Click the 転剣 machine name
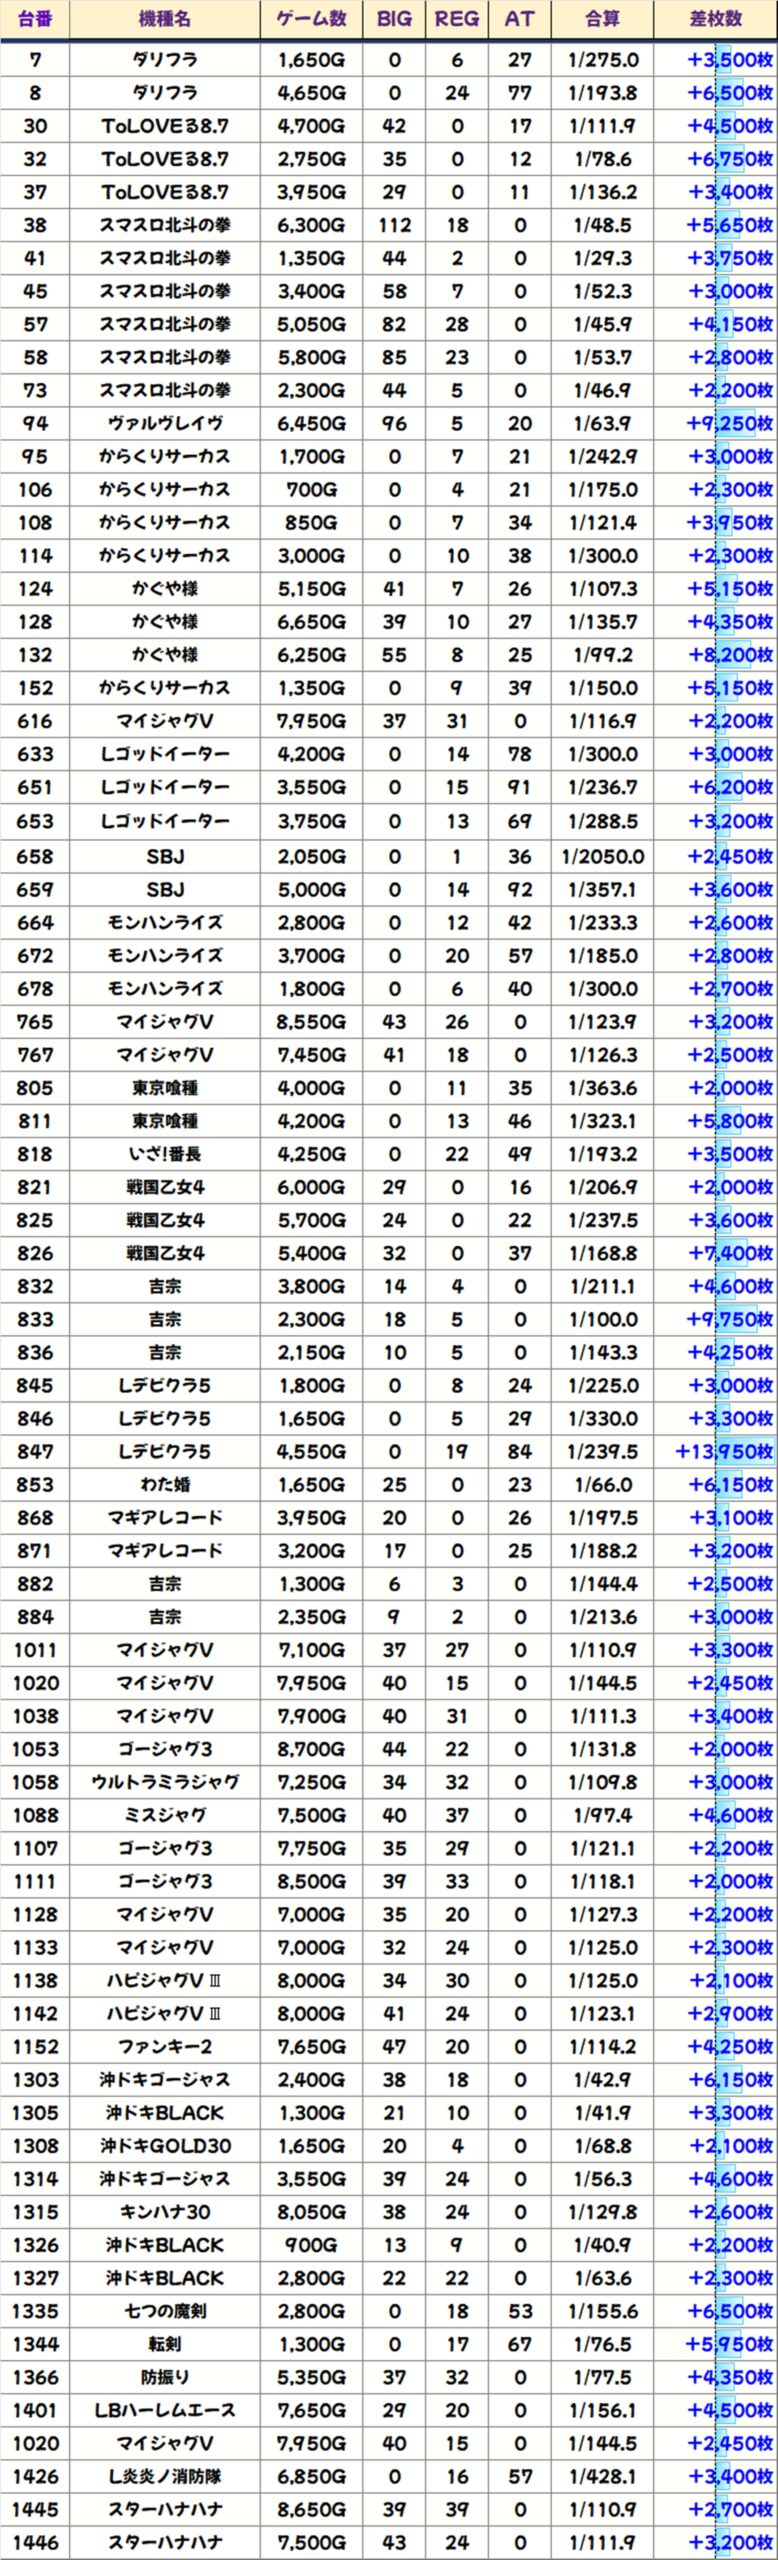This screenshot has height=2560, width=778. tap(165, 2343)
